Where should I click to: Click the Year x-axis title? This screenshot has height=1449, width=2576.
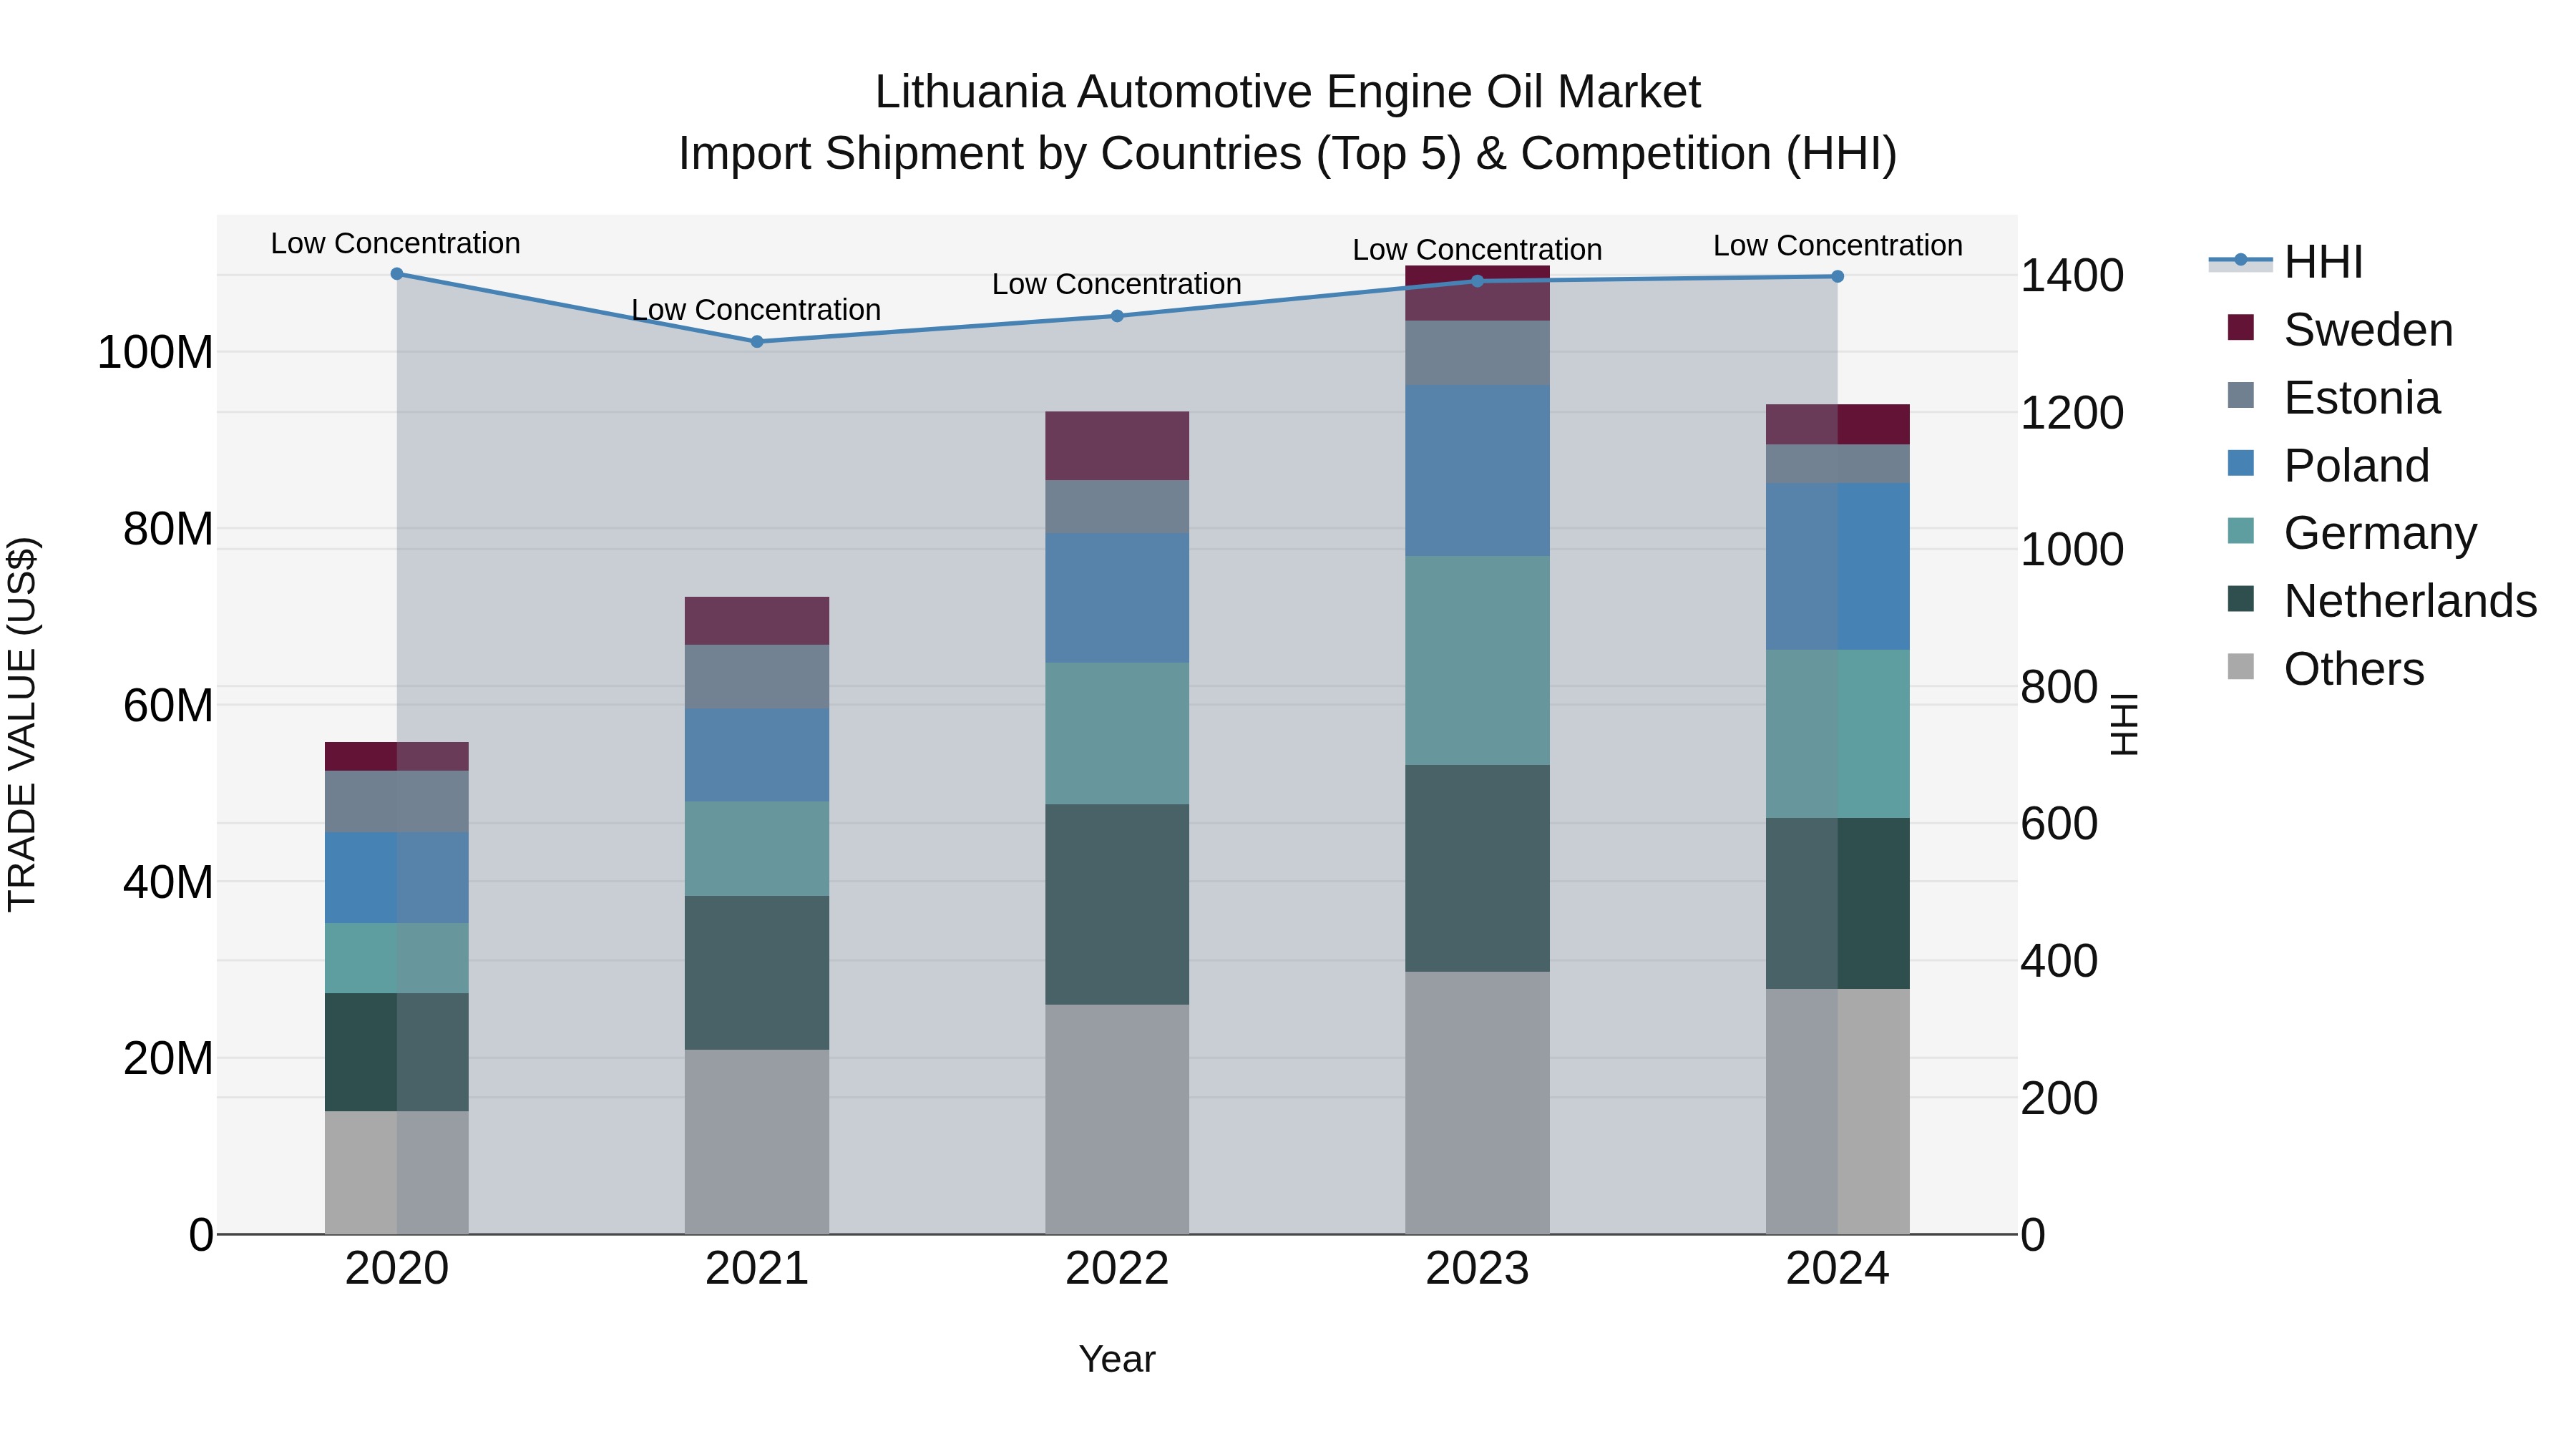pyautogui.click(x=1117, y=1359)
